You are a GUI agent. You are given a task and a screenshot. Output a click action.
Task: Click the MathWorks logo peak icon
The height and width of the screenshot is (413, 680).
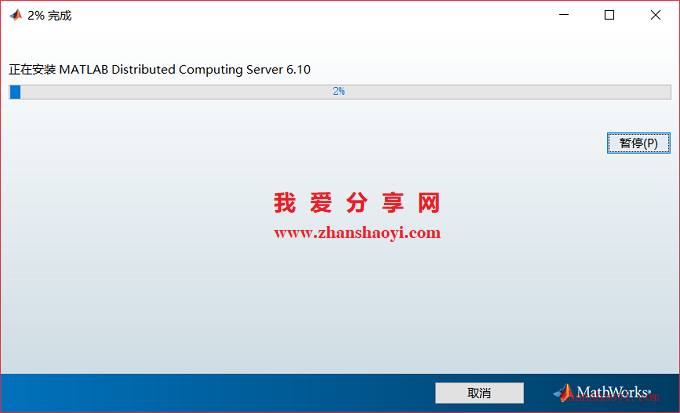coord(563,393)
